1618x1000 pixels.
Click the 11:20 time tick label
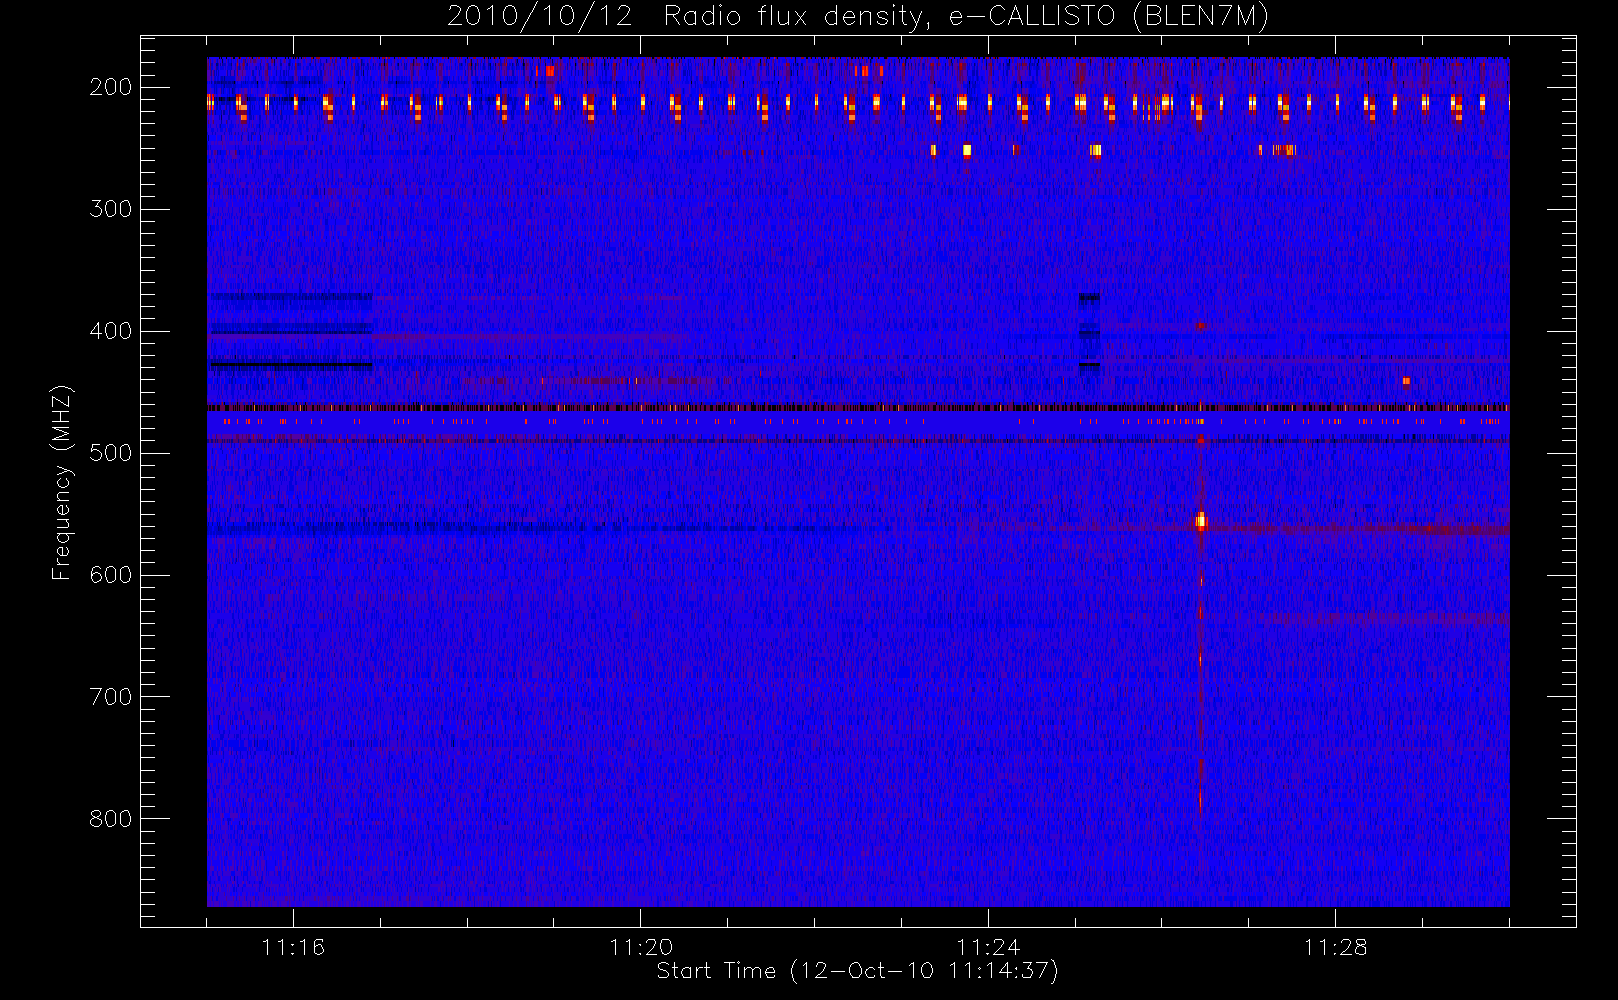pos(641,947)
